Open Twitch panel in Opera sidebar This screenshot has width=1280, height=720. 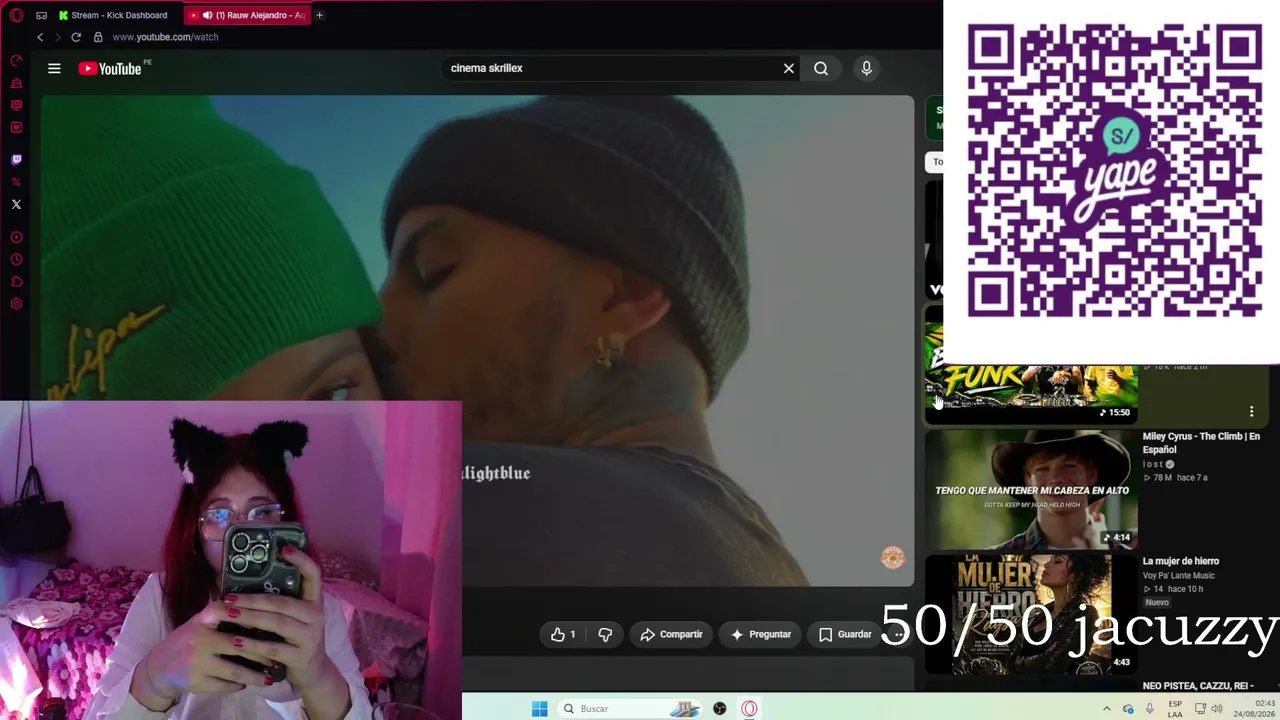click(16, 159)
